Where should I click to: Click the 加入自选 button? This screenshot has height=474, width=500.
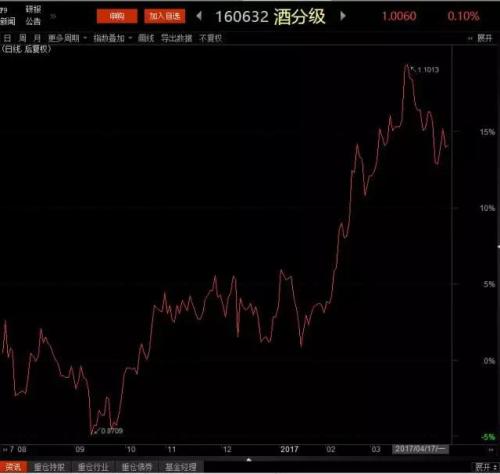click(x=165, y=16)
